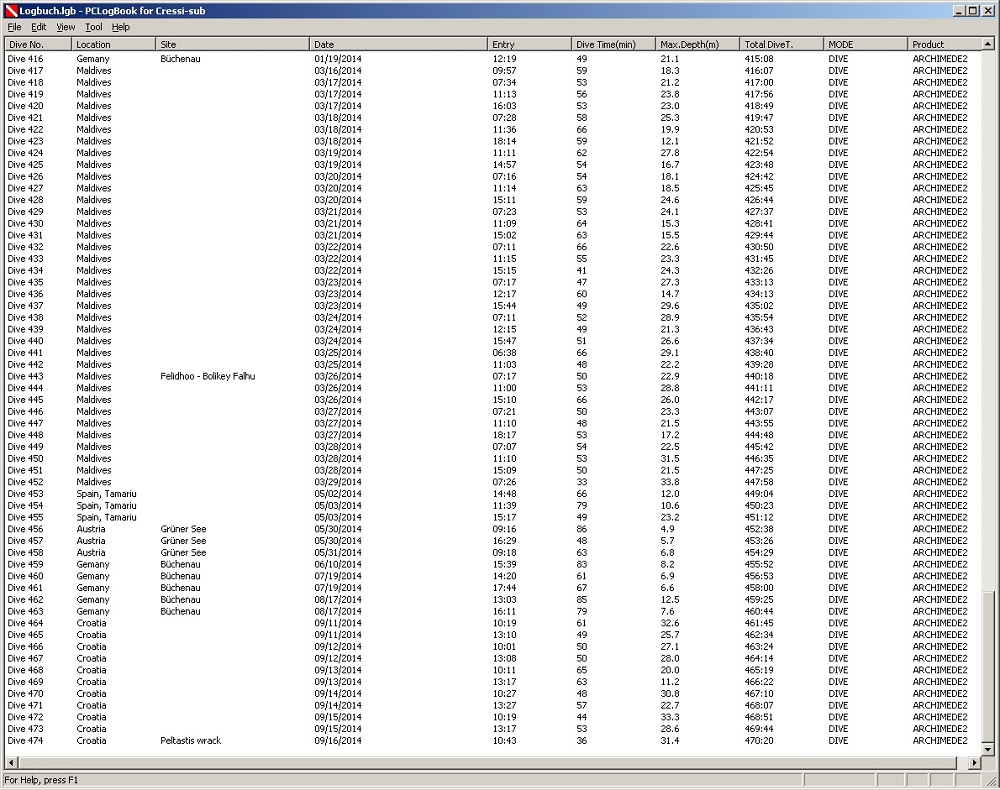The width and height of the screenshot is (1000, 790).
Task: Select the Dive 436 row
Action: click(x=493, y=294)
